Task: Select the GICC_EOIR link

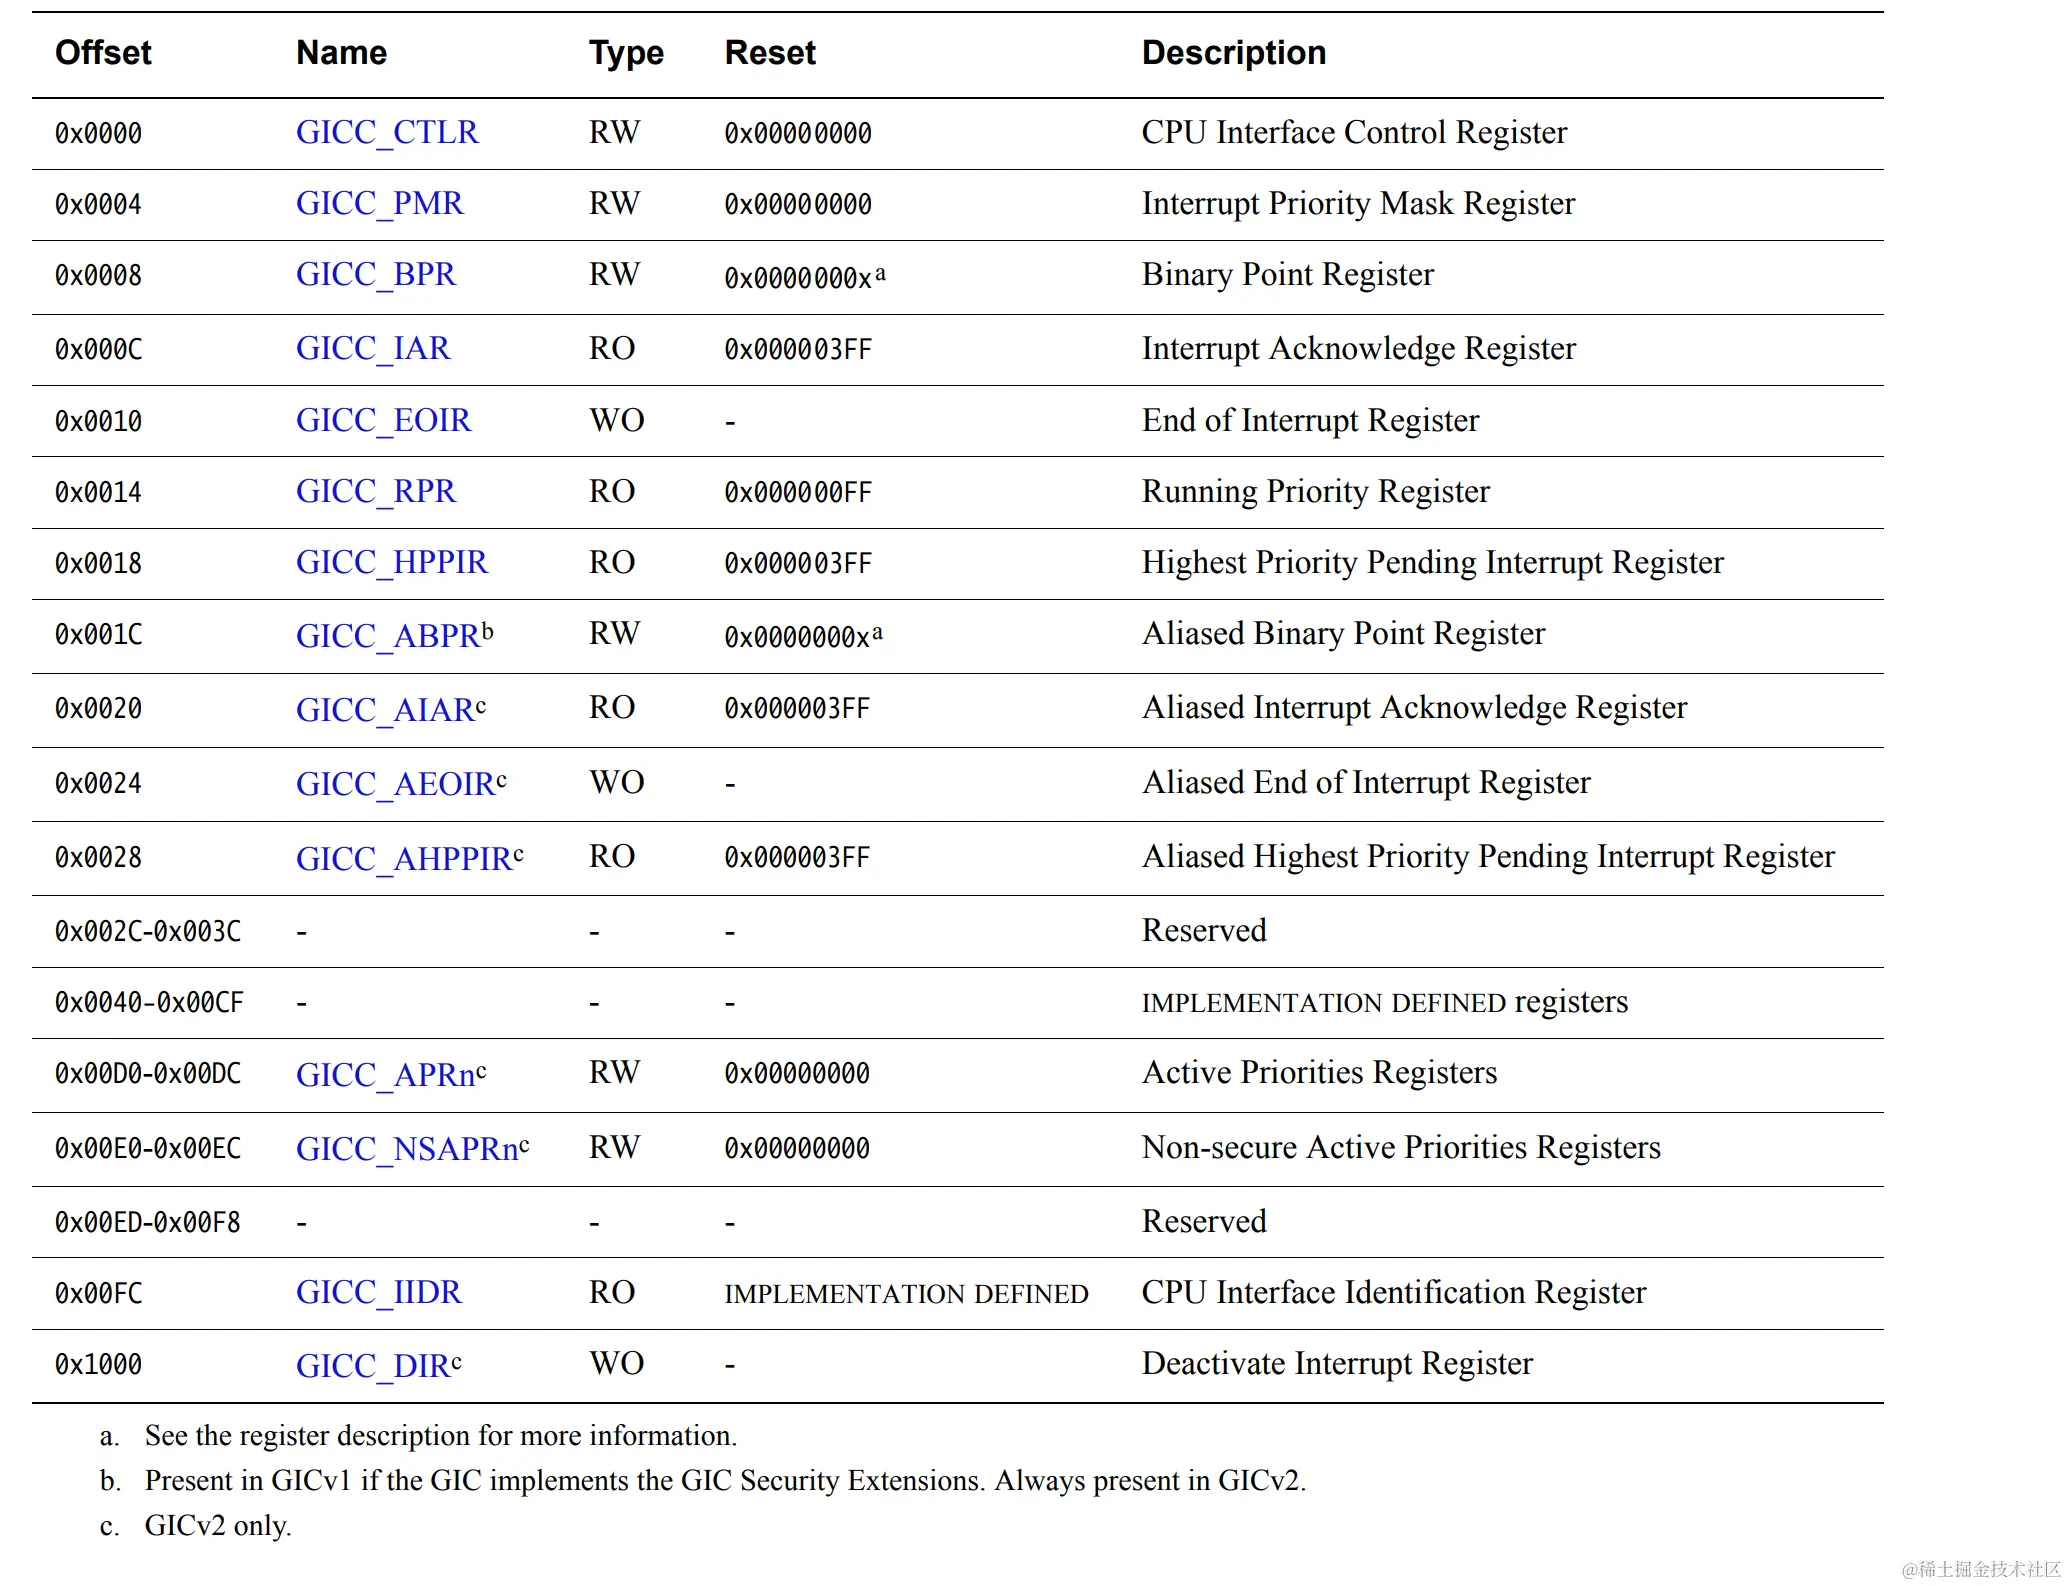Action: point(382,421)
